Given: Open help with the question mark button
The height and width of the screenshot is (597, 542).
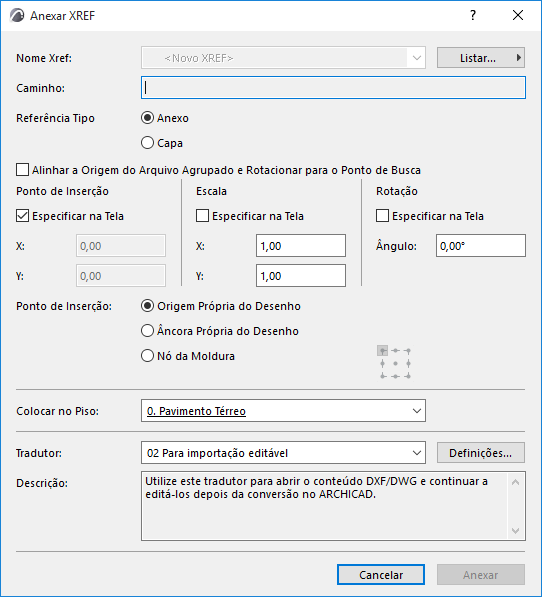Looking at the screenshot, I should coord(473,15).
